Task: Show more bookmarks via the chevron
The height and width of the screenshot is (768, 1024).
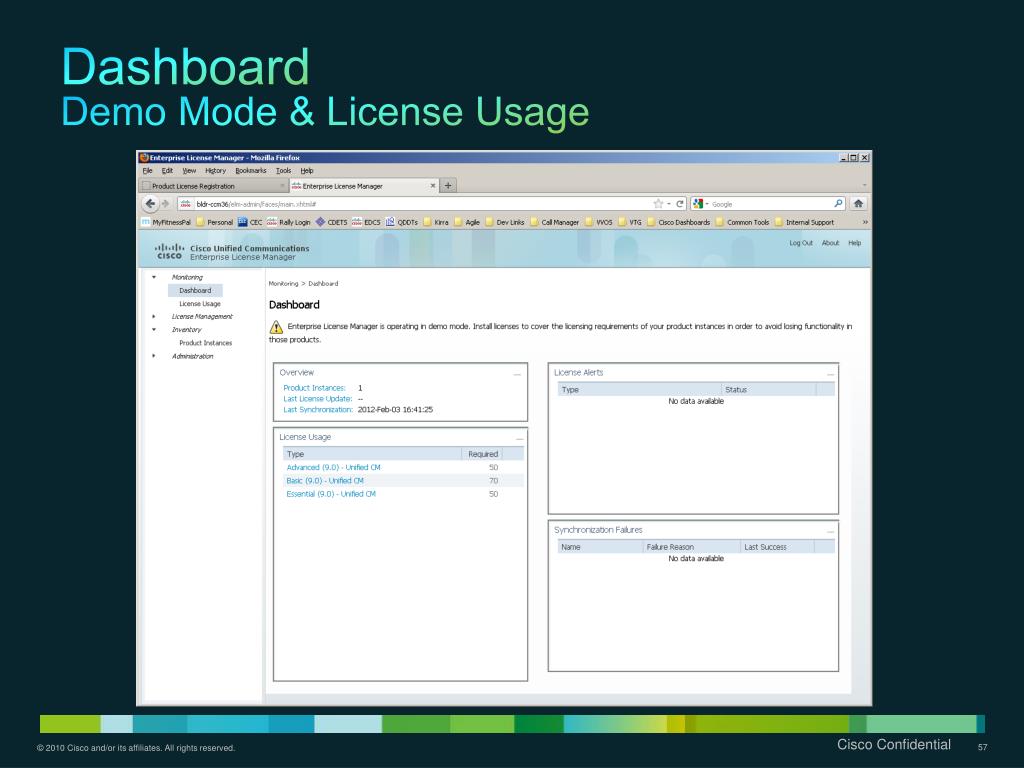Action: pos(865,222)
